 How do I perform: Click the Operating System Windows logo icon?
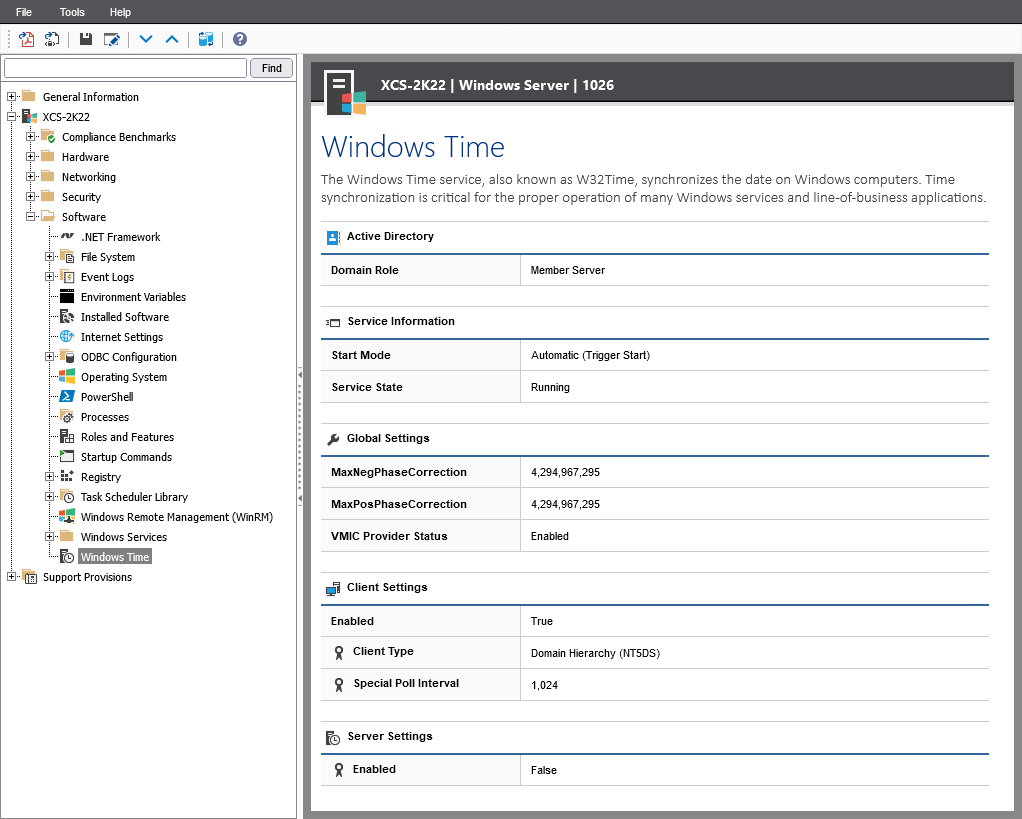[x=67, y=377]
